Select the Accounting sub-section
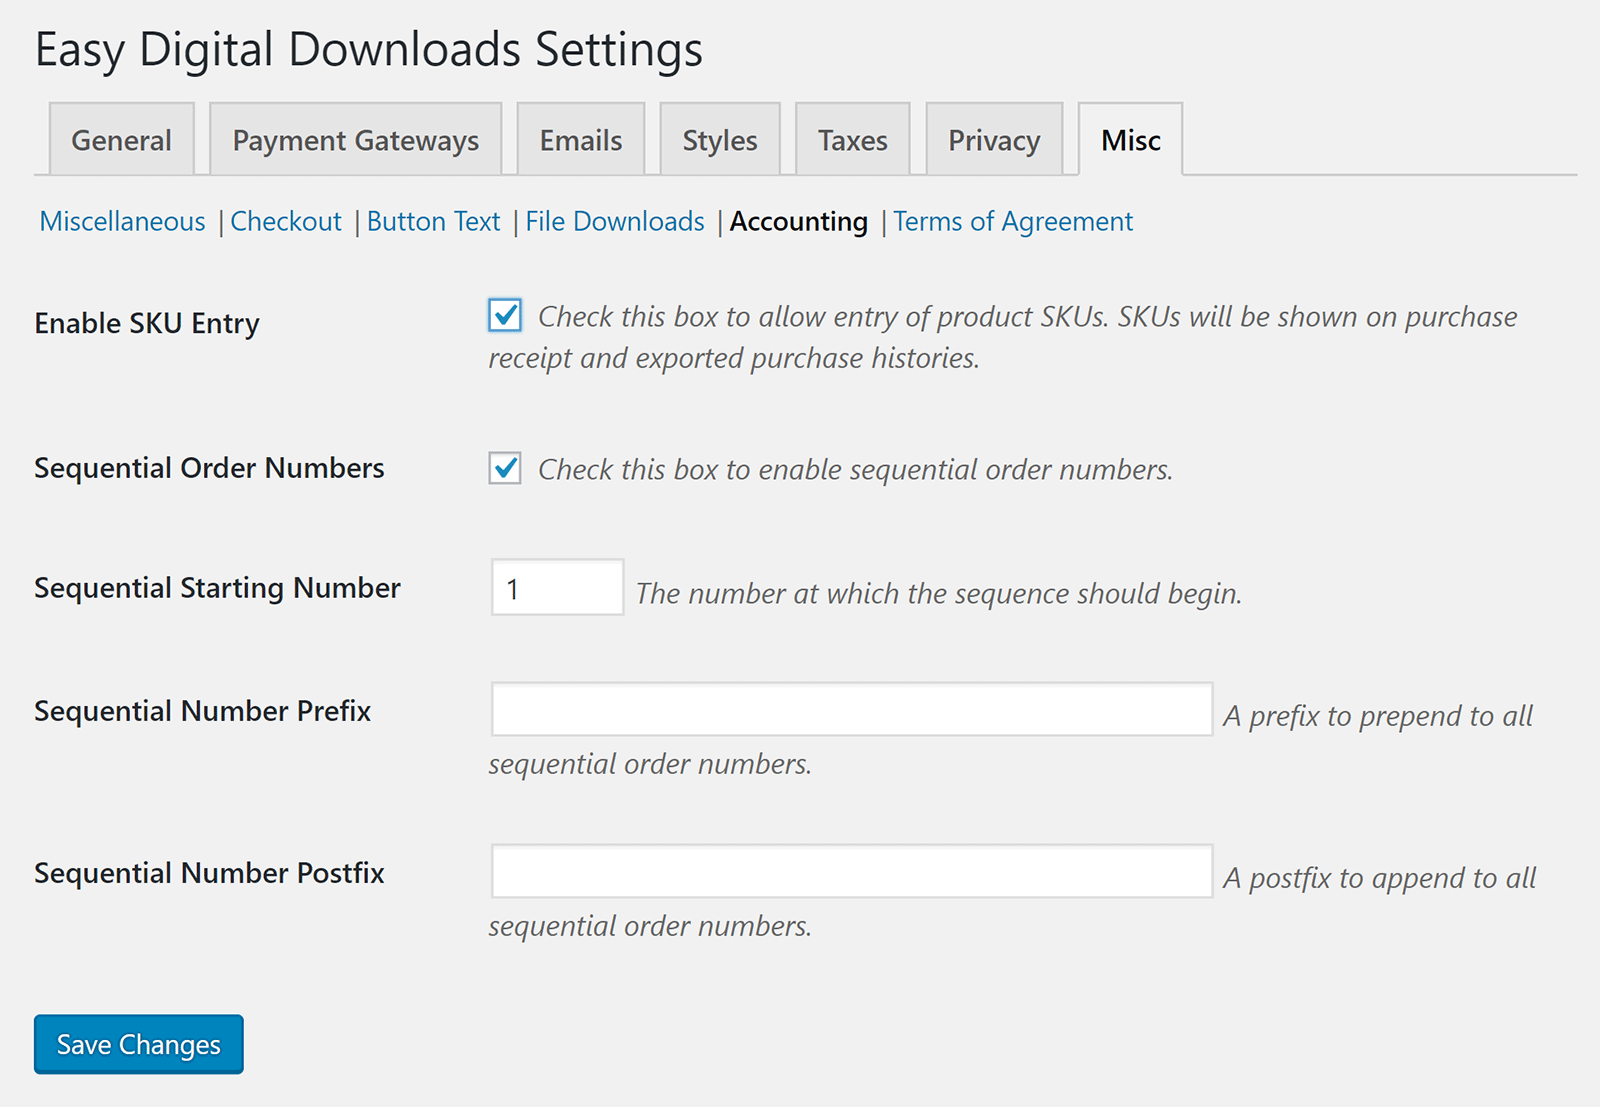Image resolution: width=1600 pixels, height=1107 pixels. [x=799, y=221]
